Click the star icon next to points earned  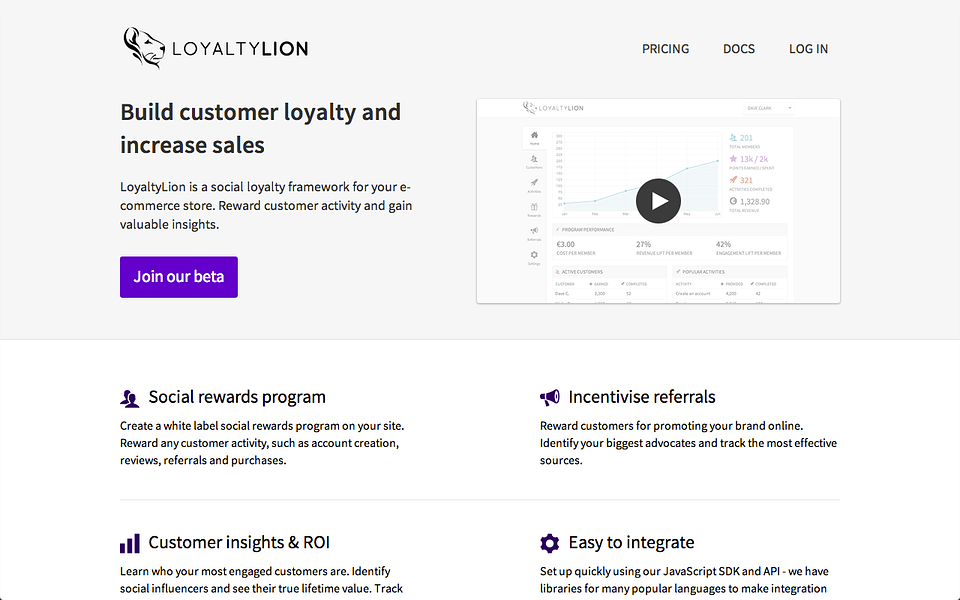click(733, 159)
